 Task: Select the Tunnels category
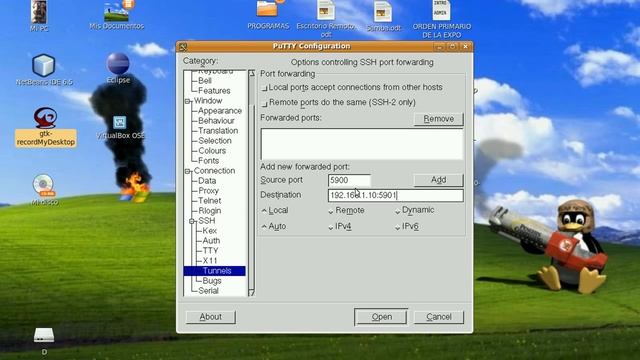[x=215, y=271]
